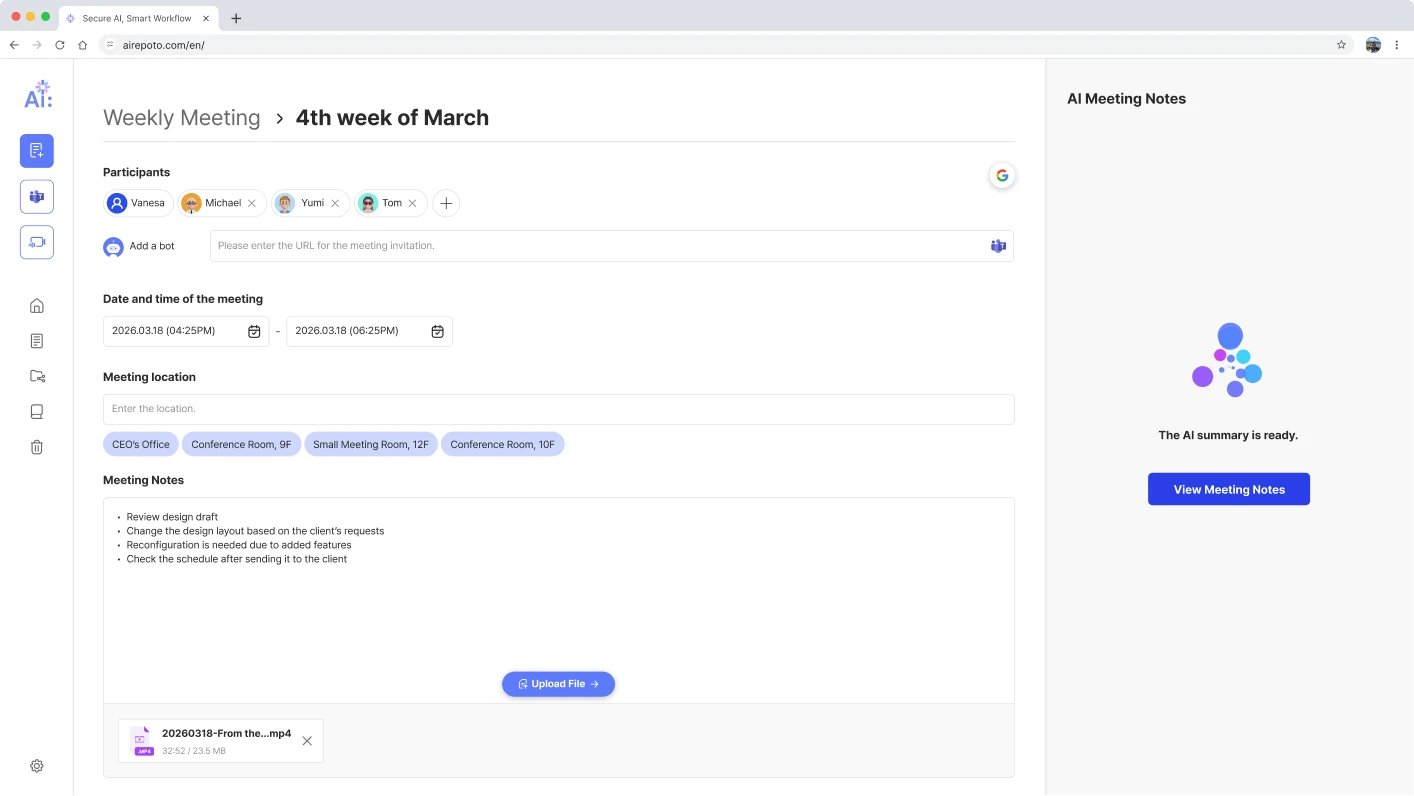Viewport: 1414px width, 796px height.
Task: Remove Michael from participants
Action: click(x=252, y=203)
